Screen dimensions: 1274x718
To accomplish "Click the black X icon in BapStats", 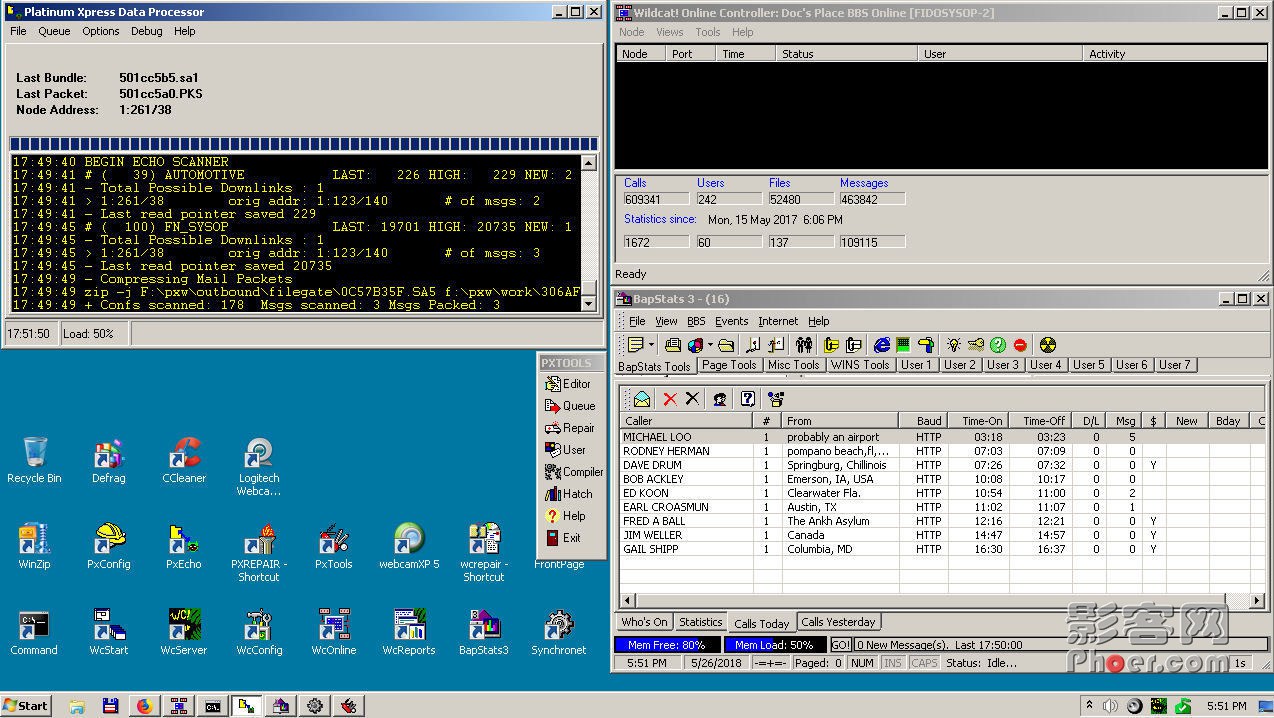I will click(x=692, y=399).
